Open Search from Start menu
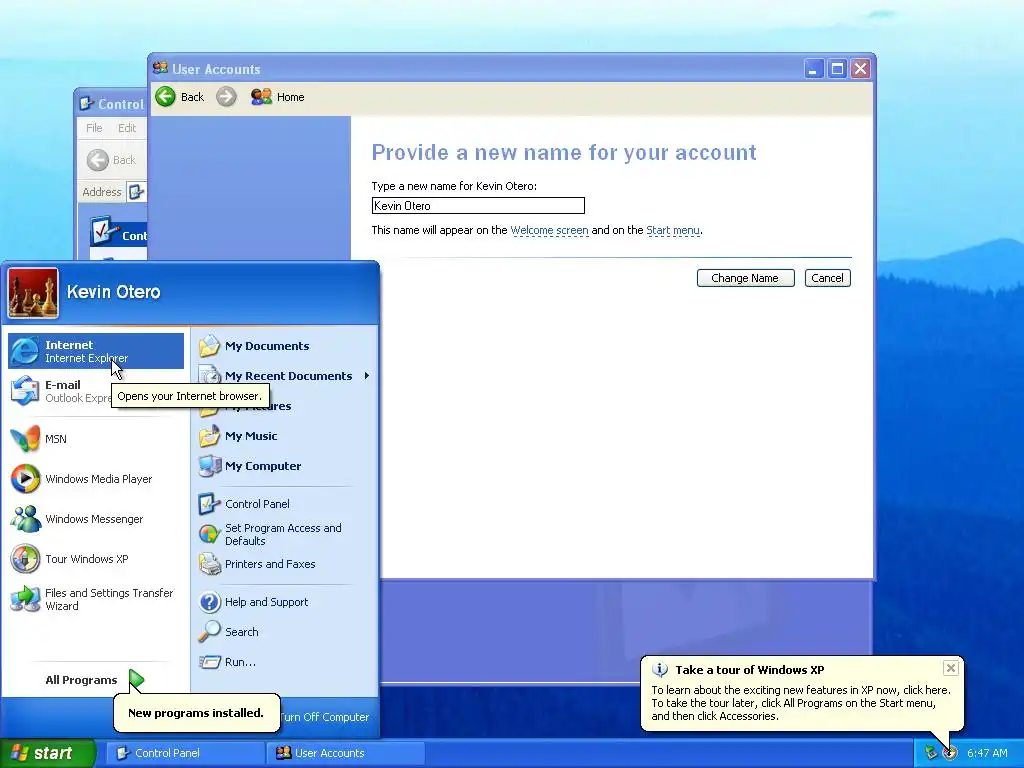This screenshot has height=768, width=1024. point(285,632)
